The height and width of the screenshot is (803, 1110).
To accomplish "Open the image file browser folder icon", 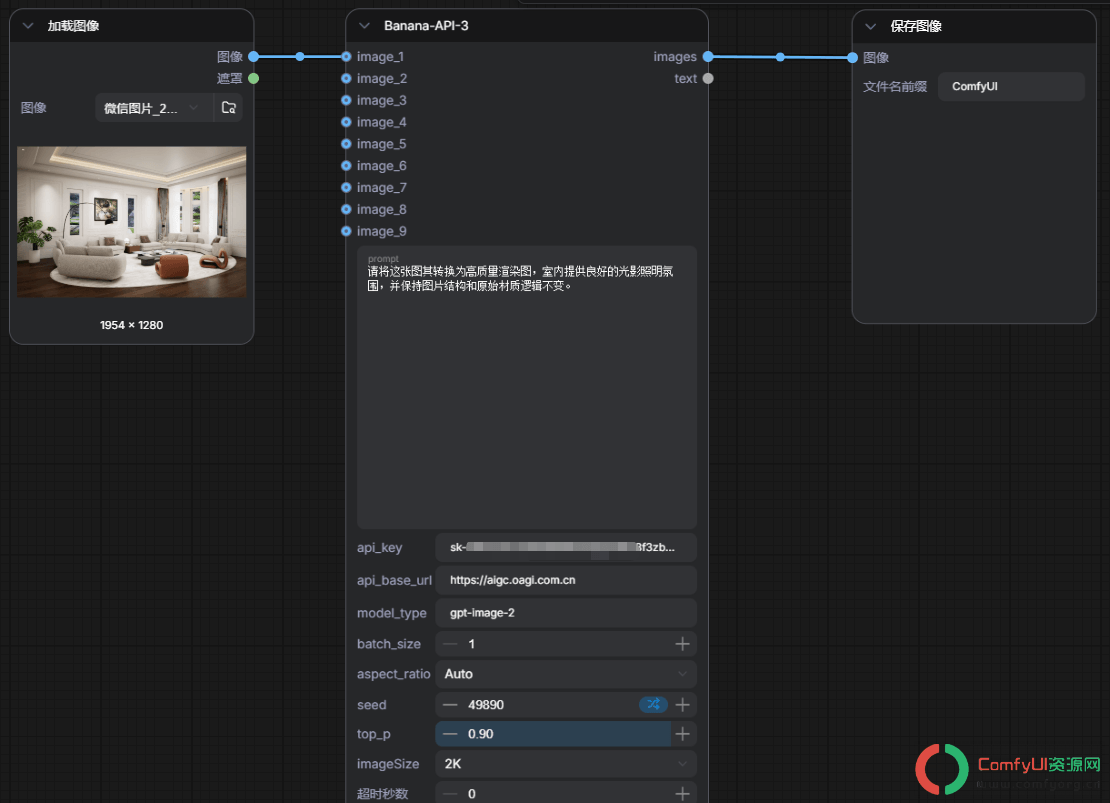I will pos(229,108).
